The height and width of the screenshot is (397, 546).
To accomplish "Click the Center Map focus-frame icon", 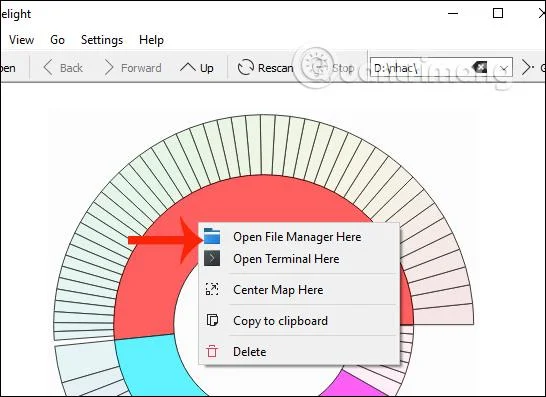I will (x=212, y=289).
